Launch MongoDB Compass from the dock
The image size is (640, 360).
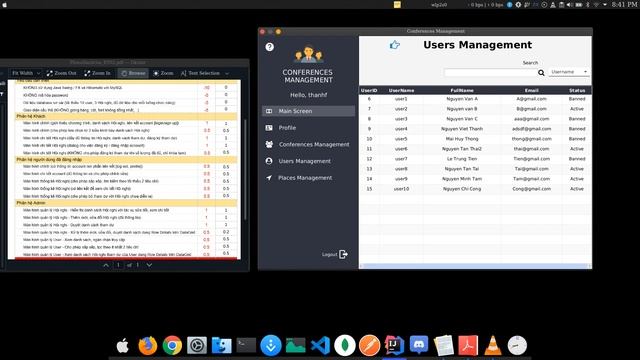pyautogui.click(x=345, y=345)
